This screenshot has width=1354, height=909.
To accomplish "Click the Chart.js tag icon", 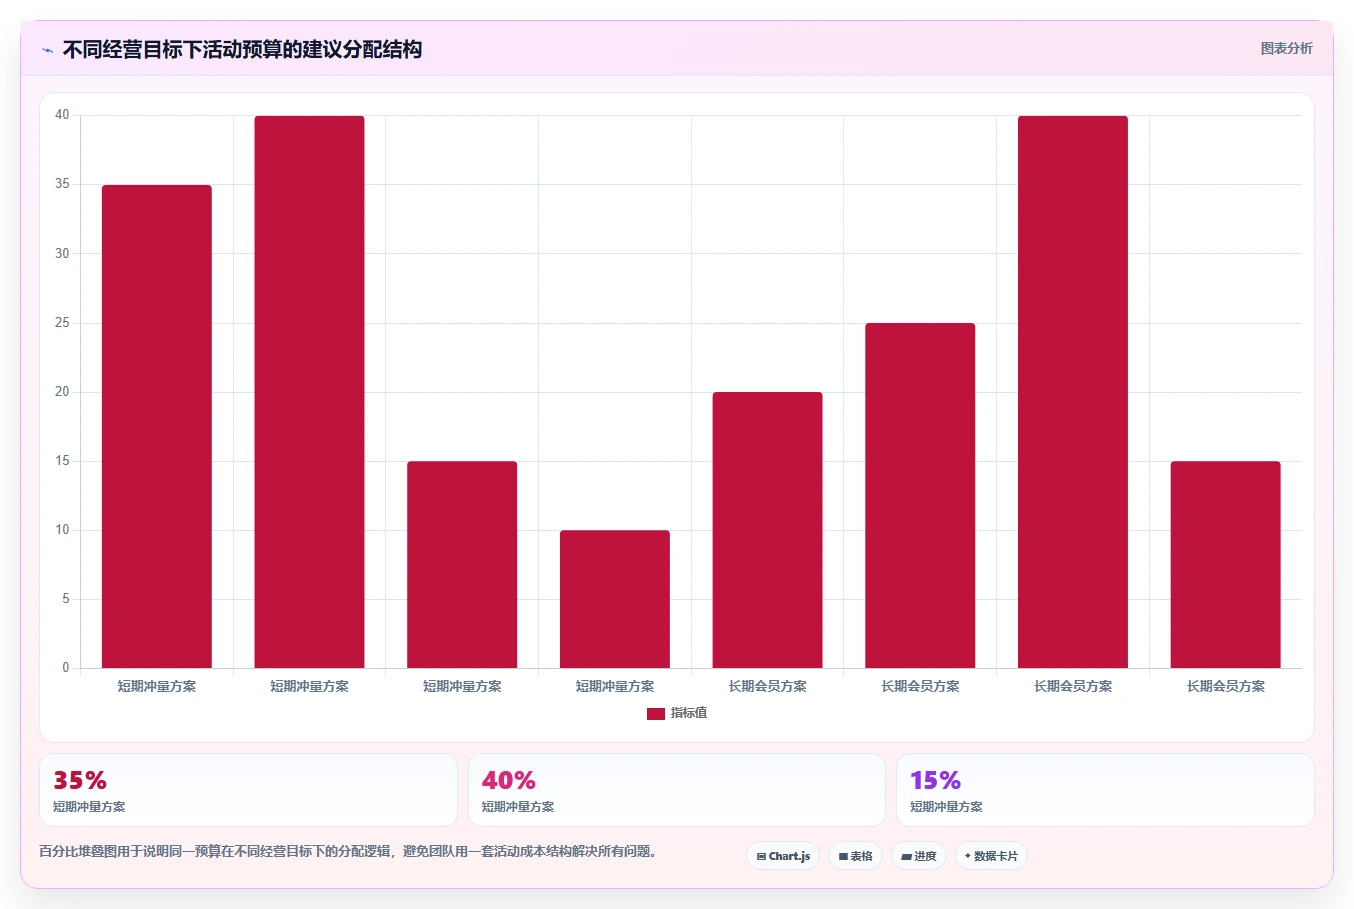I will (761, 857).
